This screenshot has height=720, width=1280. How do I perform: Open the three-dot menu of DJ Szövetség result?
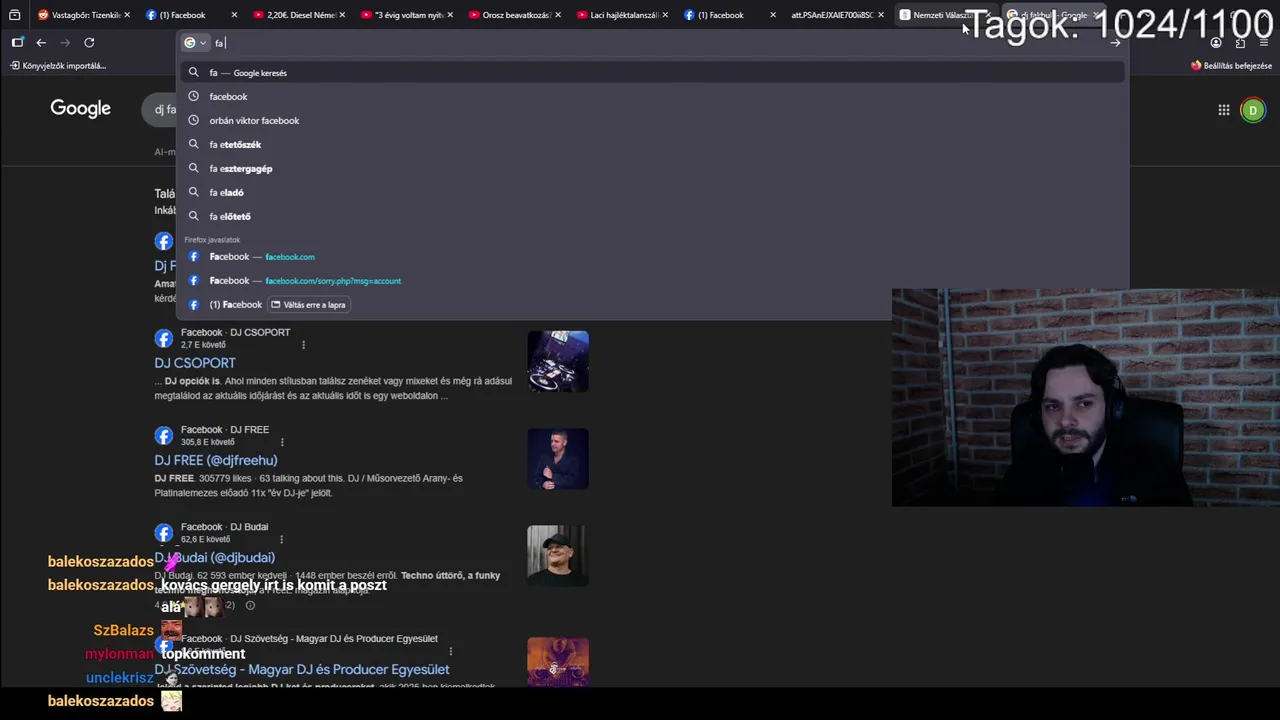tap(450, 651)
